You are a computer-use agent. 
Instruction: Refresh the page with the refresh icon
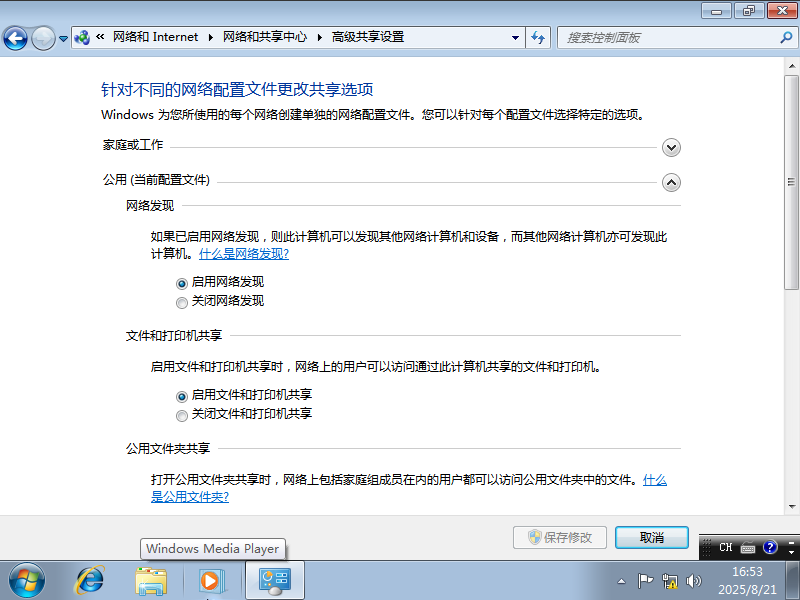point(538,37)
